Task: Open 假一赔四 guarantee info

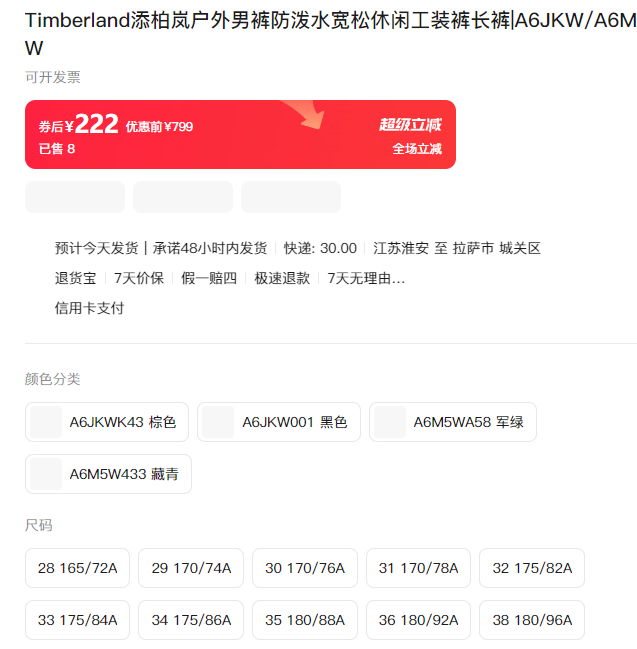Action: tap(209, 278)
